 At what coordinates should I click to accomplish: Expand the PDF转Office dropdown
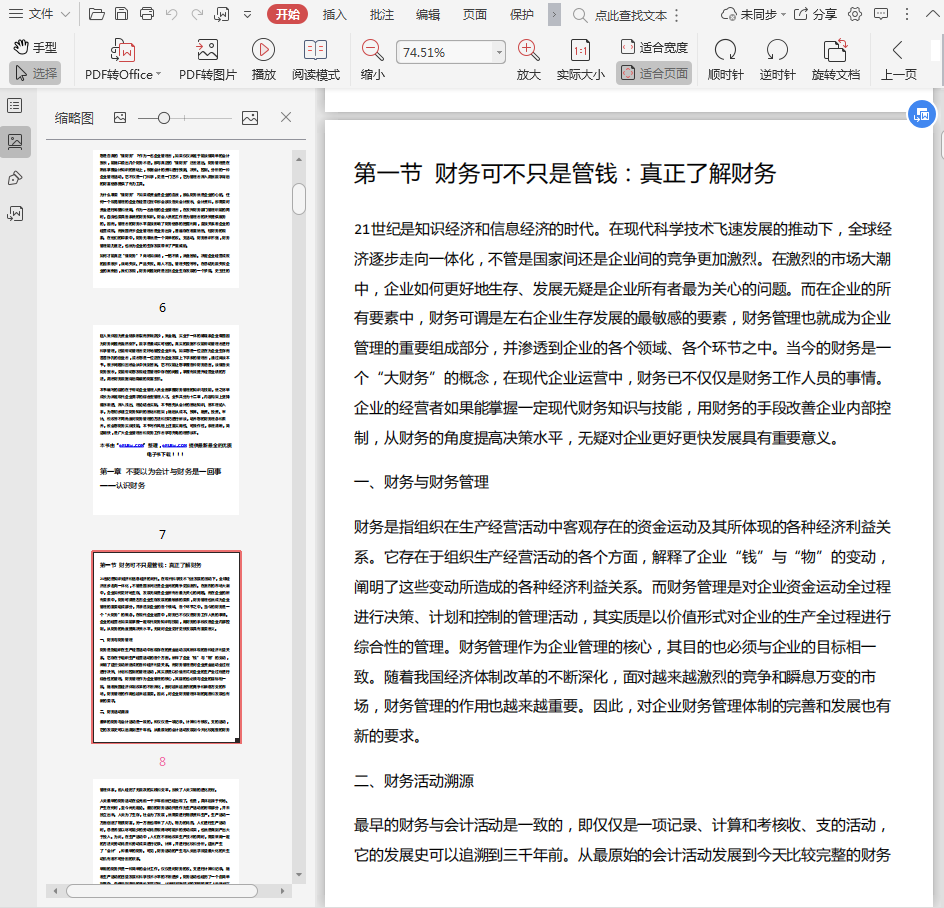(x=159, y=74)
